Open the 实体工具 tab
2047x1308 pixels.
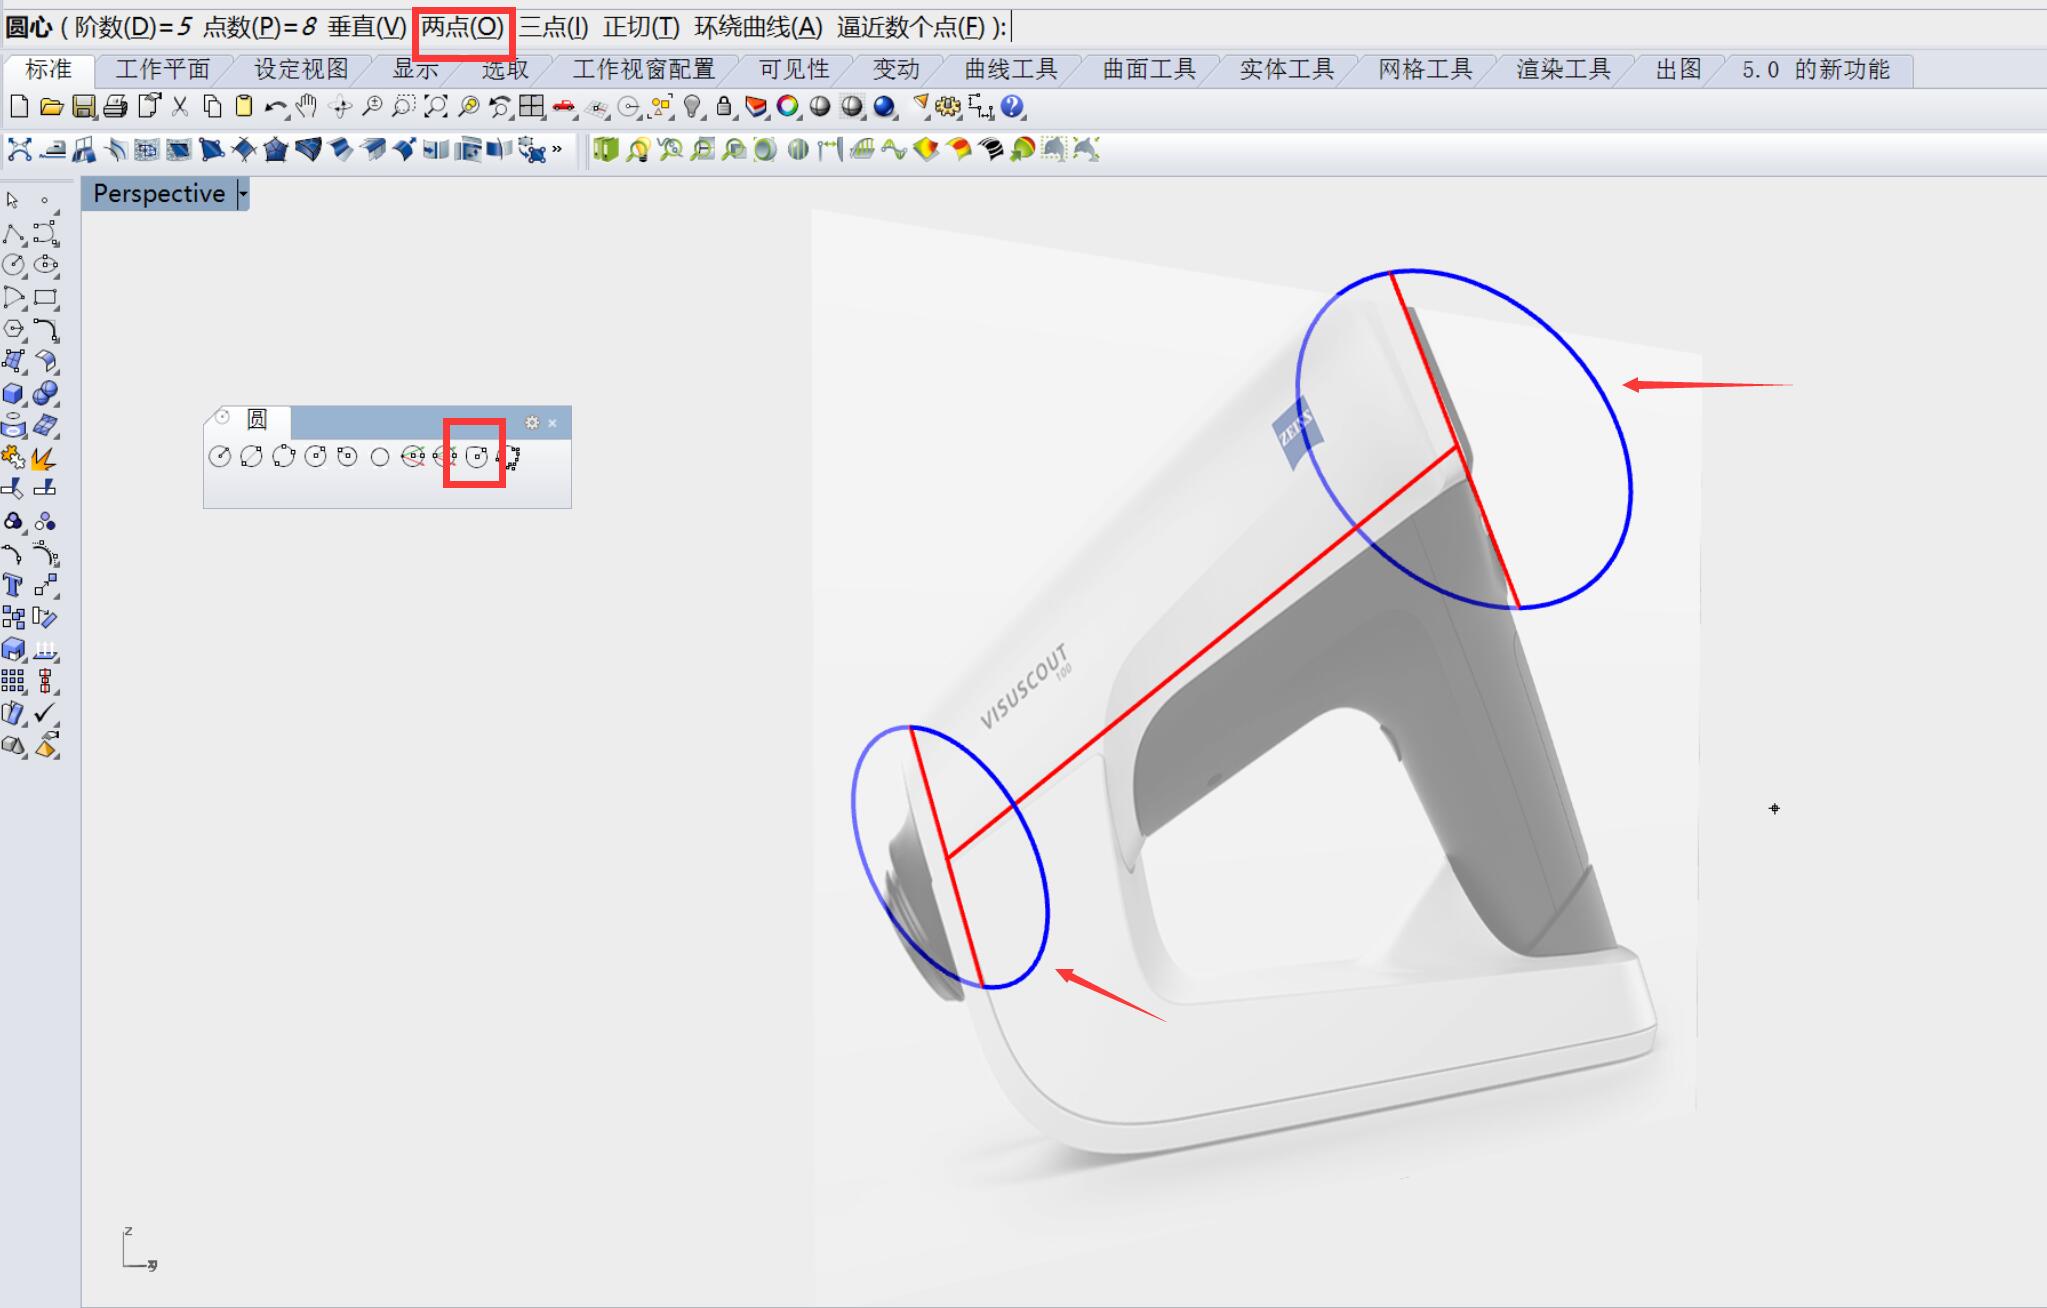(1286, 69)
